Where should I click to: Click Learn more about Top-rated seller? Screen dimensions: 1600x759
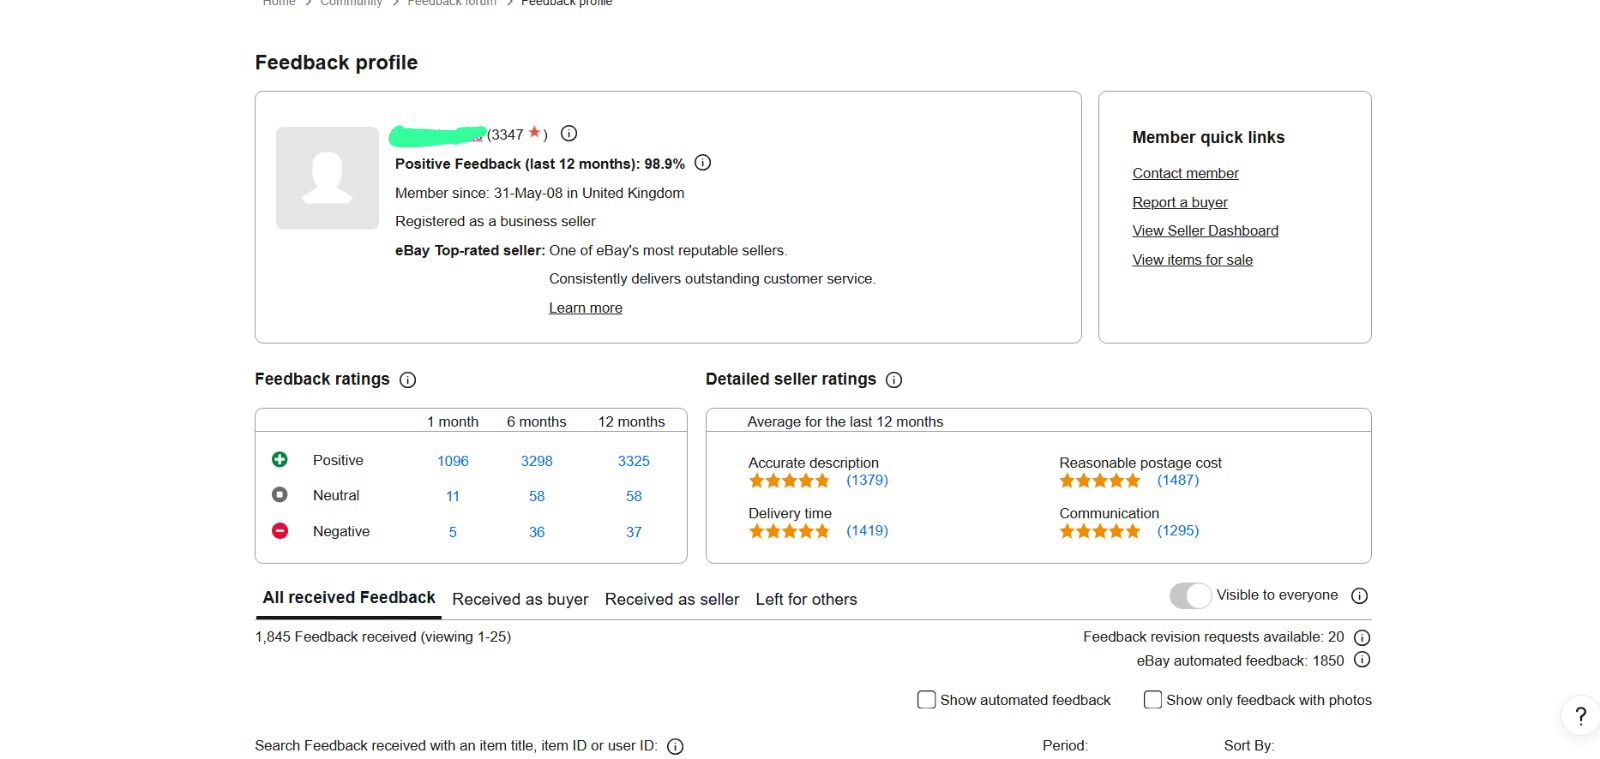(585, 308)
